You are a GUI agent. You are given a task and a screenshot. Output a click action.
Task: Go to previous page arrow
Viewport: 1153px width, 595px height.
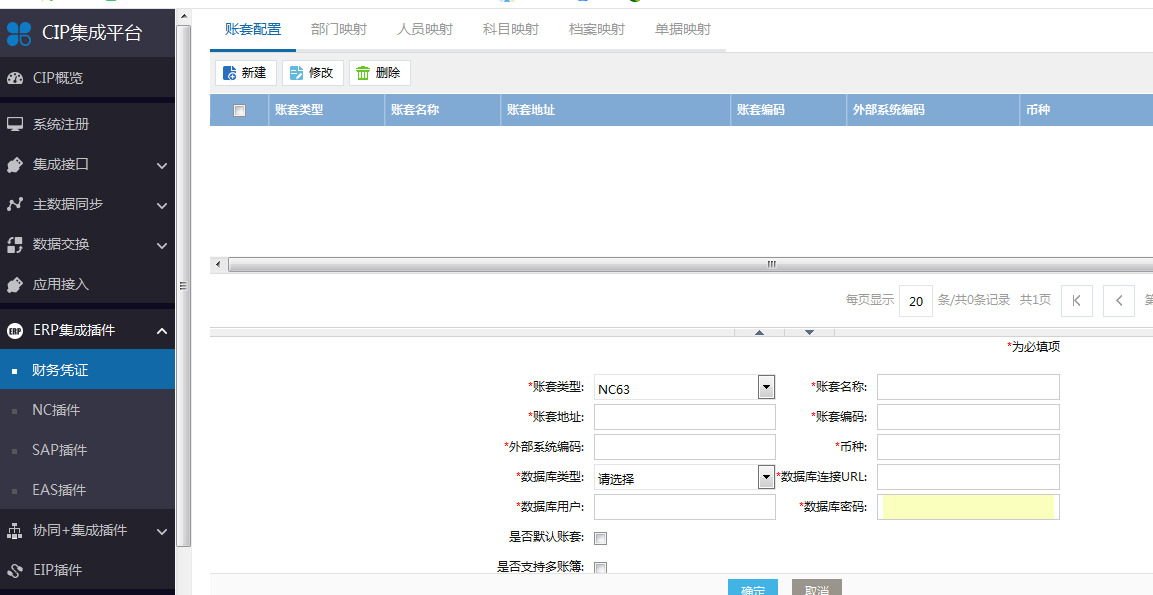tap(1118, 300)
